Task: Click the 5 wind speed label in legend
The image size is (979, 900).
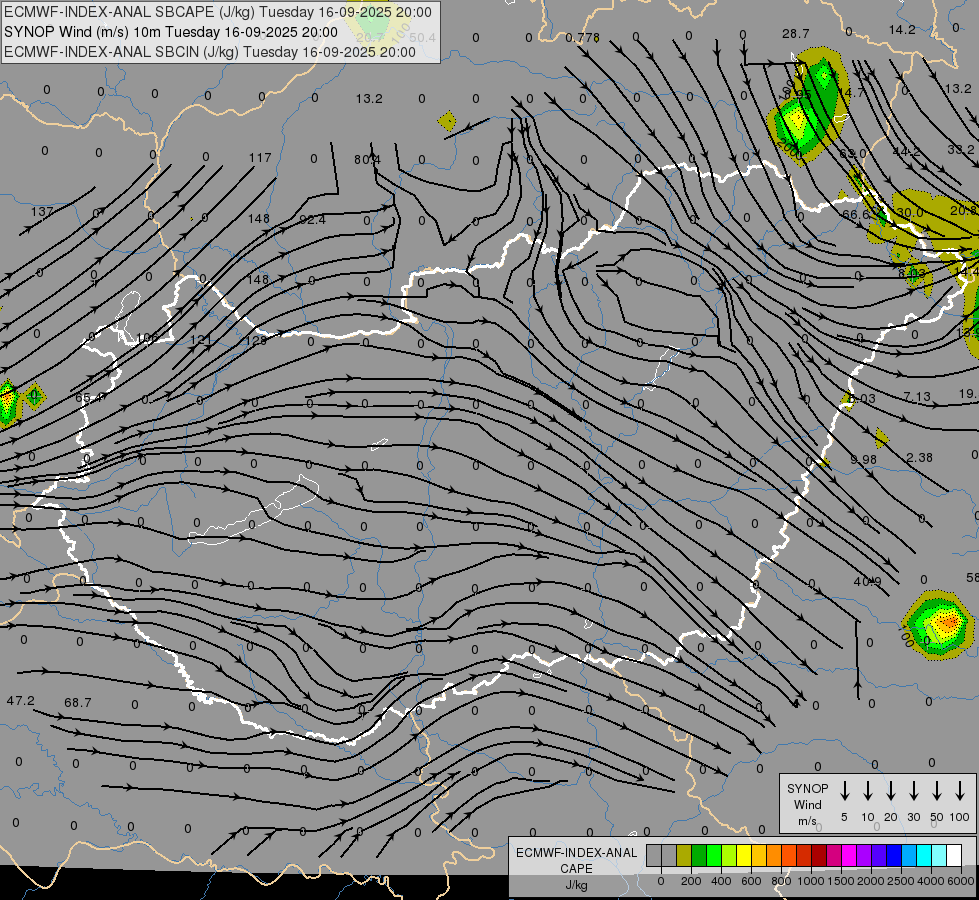Action: (844, 817)
